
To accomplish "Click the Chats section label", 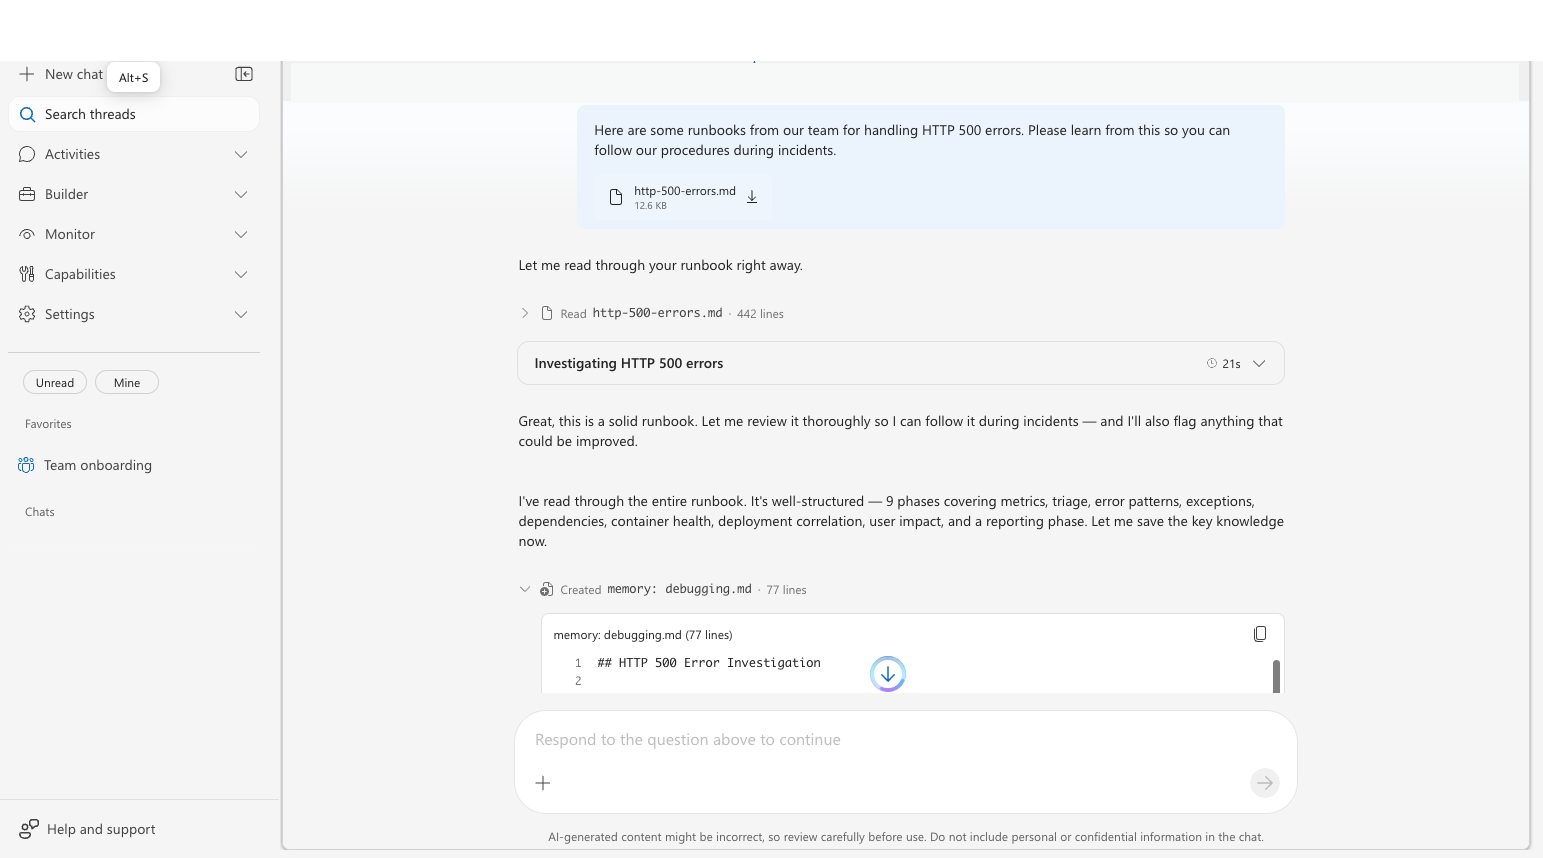I will pyautogui.click(x=40, y=512).
